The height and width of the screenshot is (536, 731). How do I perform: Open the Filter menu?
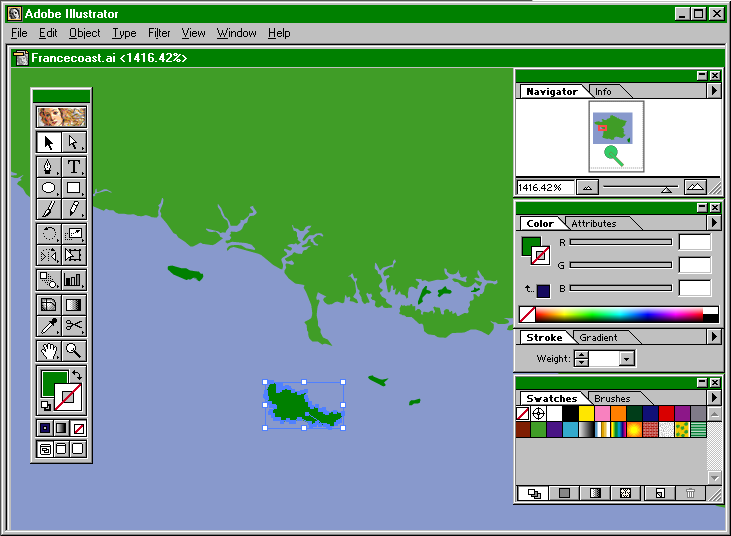click(x=159, y=33)
